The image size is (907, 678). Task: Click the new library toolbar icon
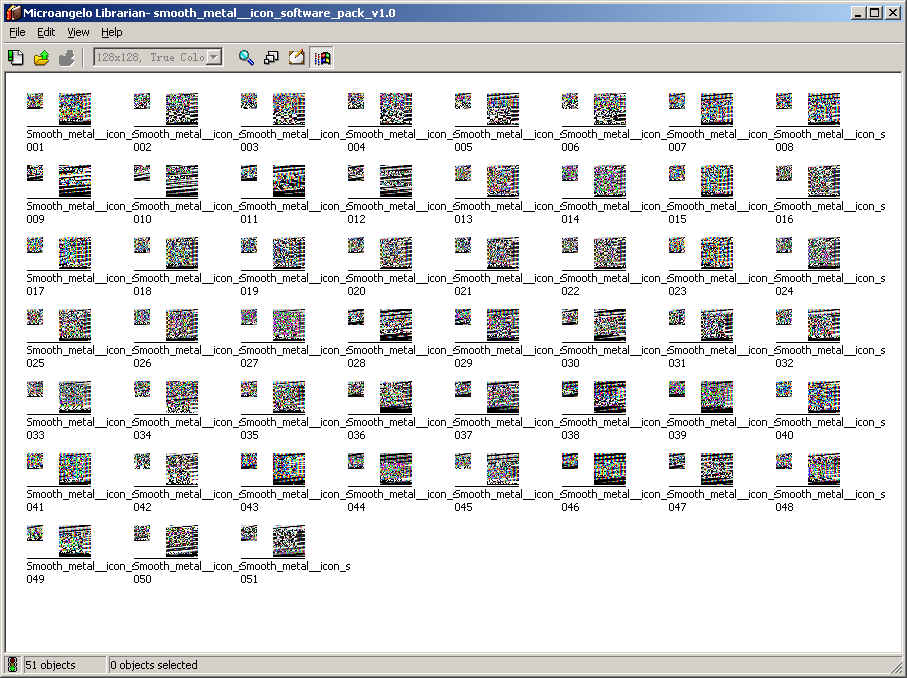point(16,57)
